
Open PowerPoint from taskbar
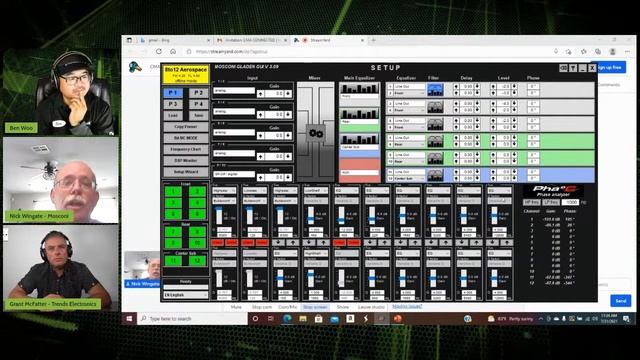[398, 318]
